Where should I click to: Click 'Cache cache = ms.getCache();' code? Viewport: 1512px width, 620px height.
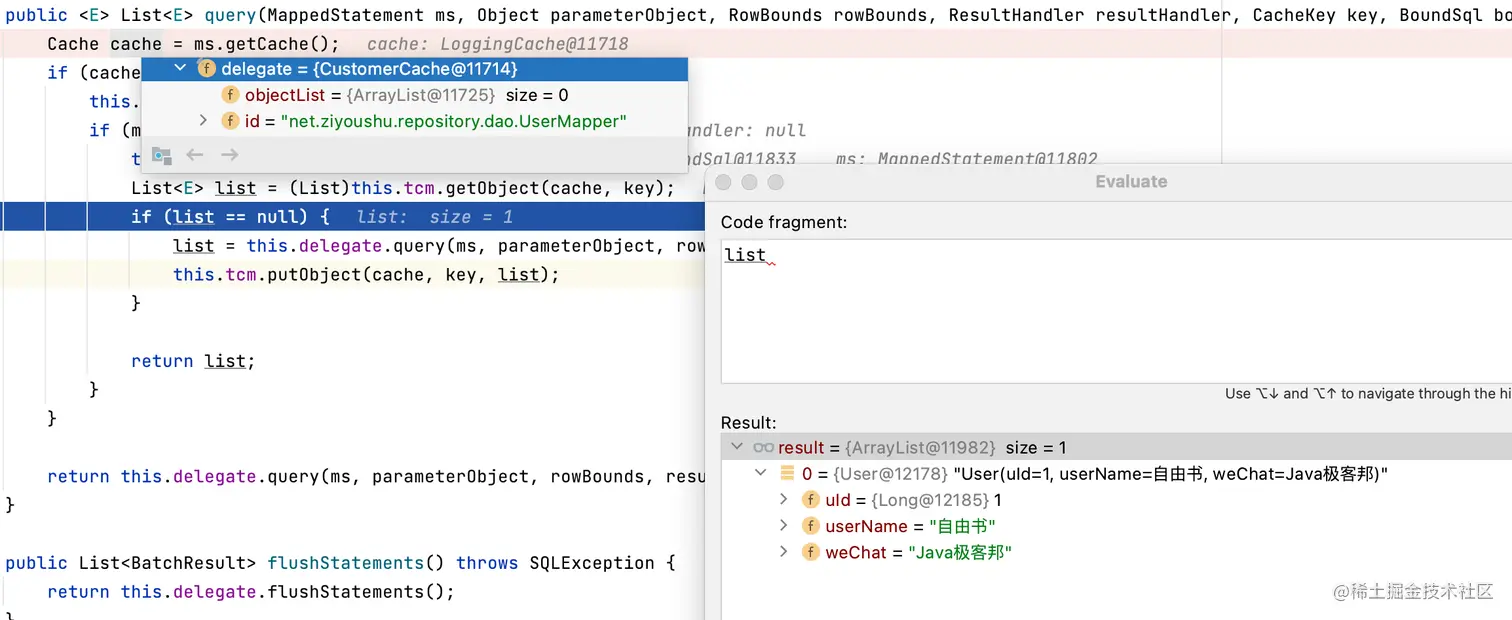click(193, 44)
